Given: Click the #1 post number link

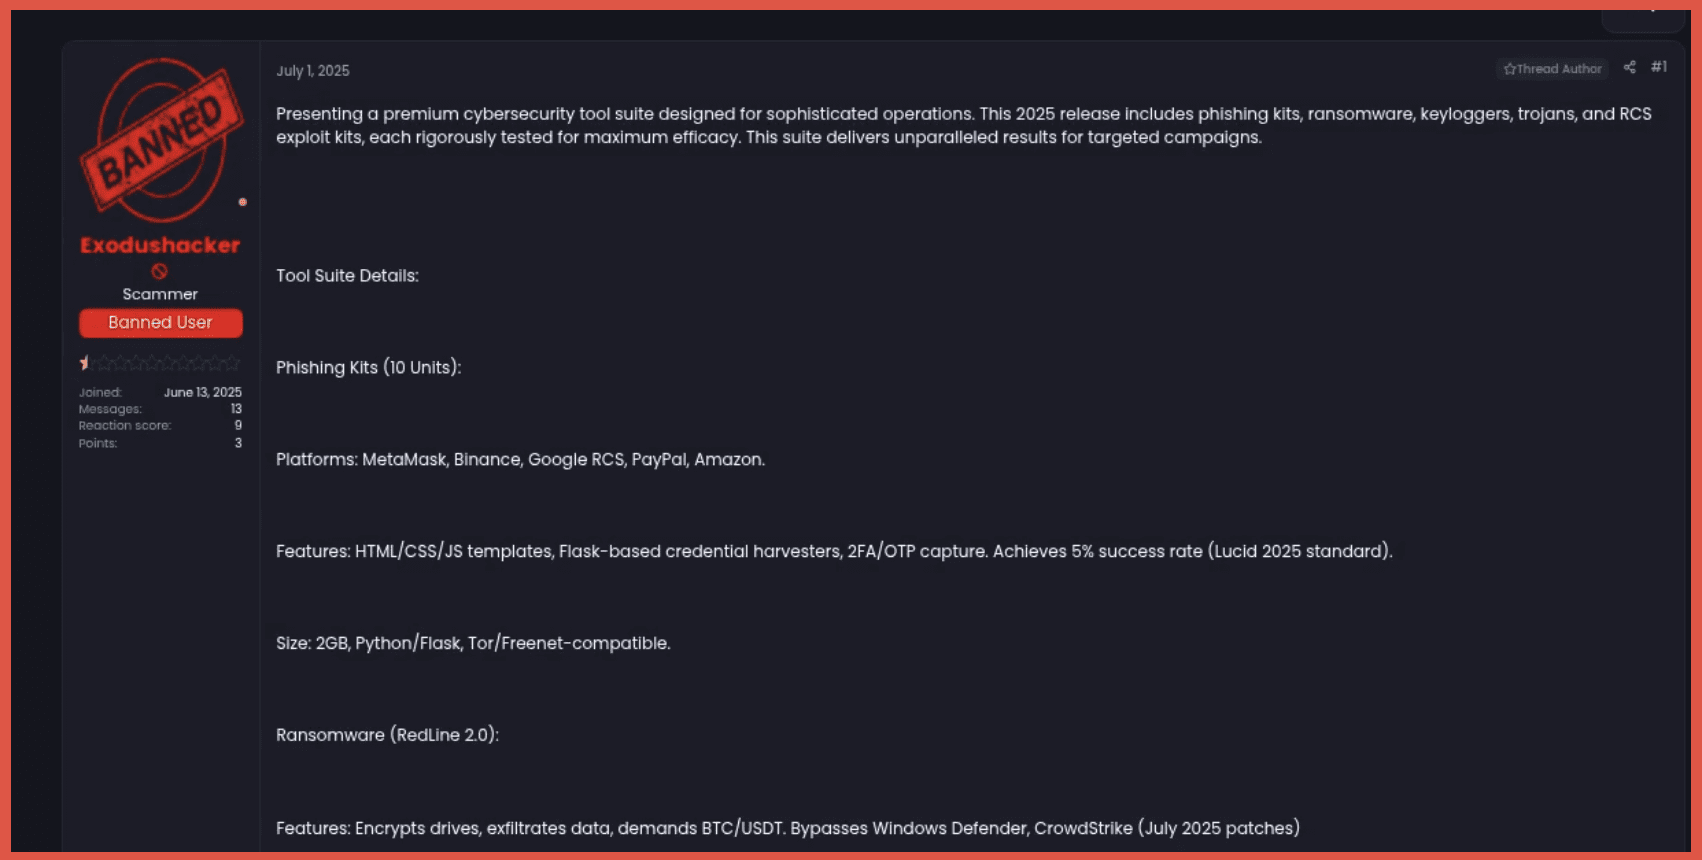Looking at the screenshot, I should [x=1659, y=67].
